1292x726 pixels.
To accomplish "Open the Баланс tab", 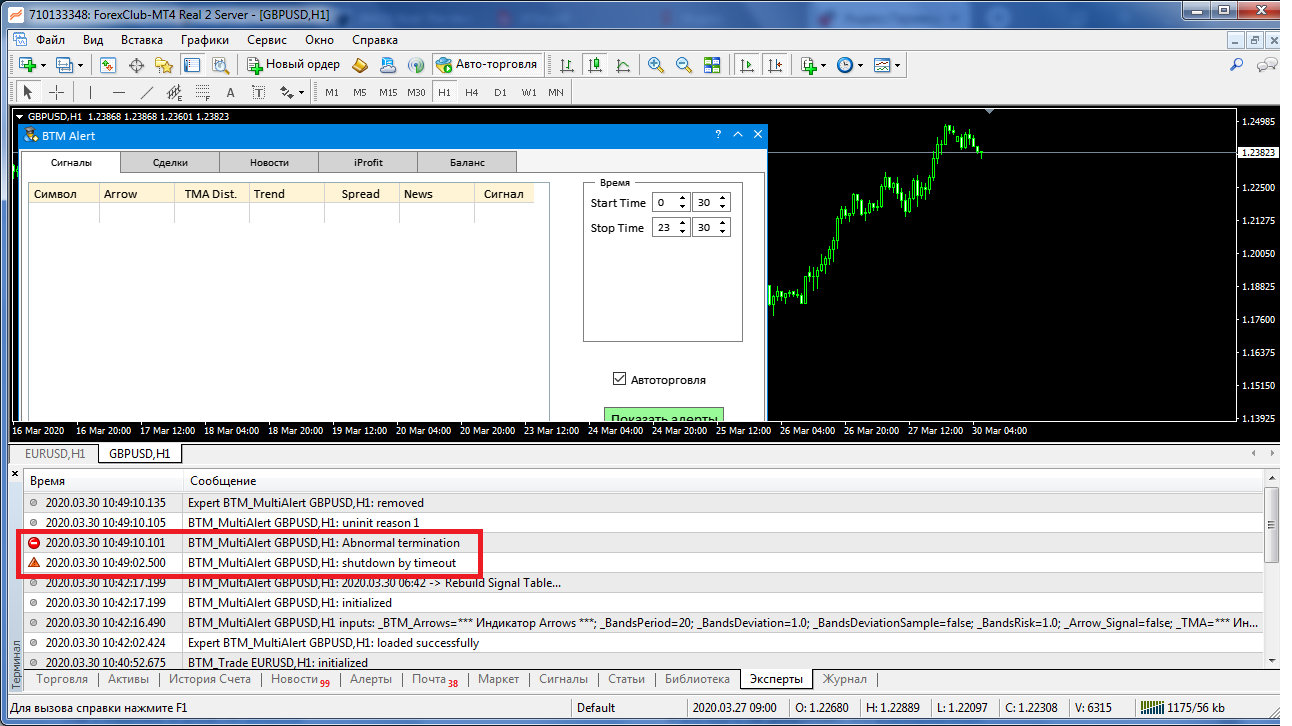I will click(x=467, y=162).
